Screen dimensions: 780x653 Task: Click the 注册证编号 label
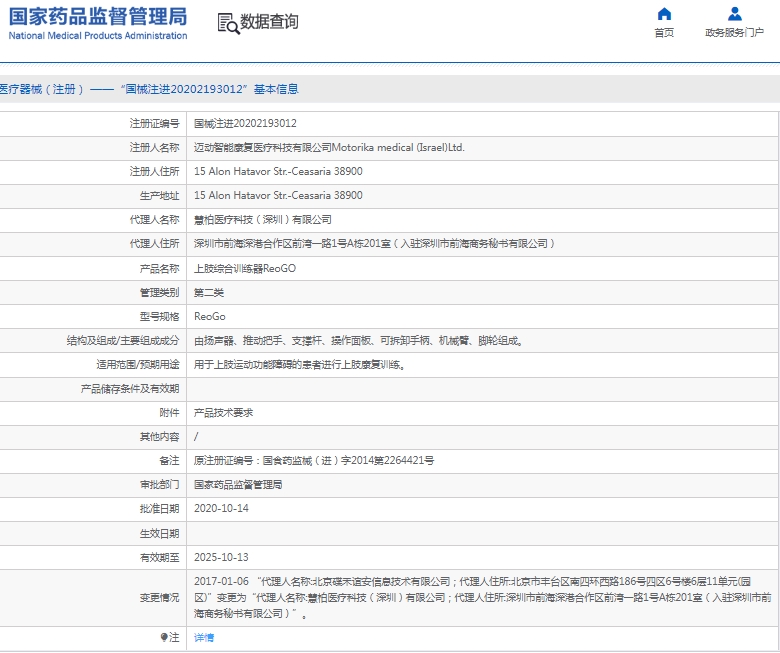(x=154, y=123)
